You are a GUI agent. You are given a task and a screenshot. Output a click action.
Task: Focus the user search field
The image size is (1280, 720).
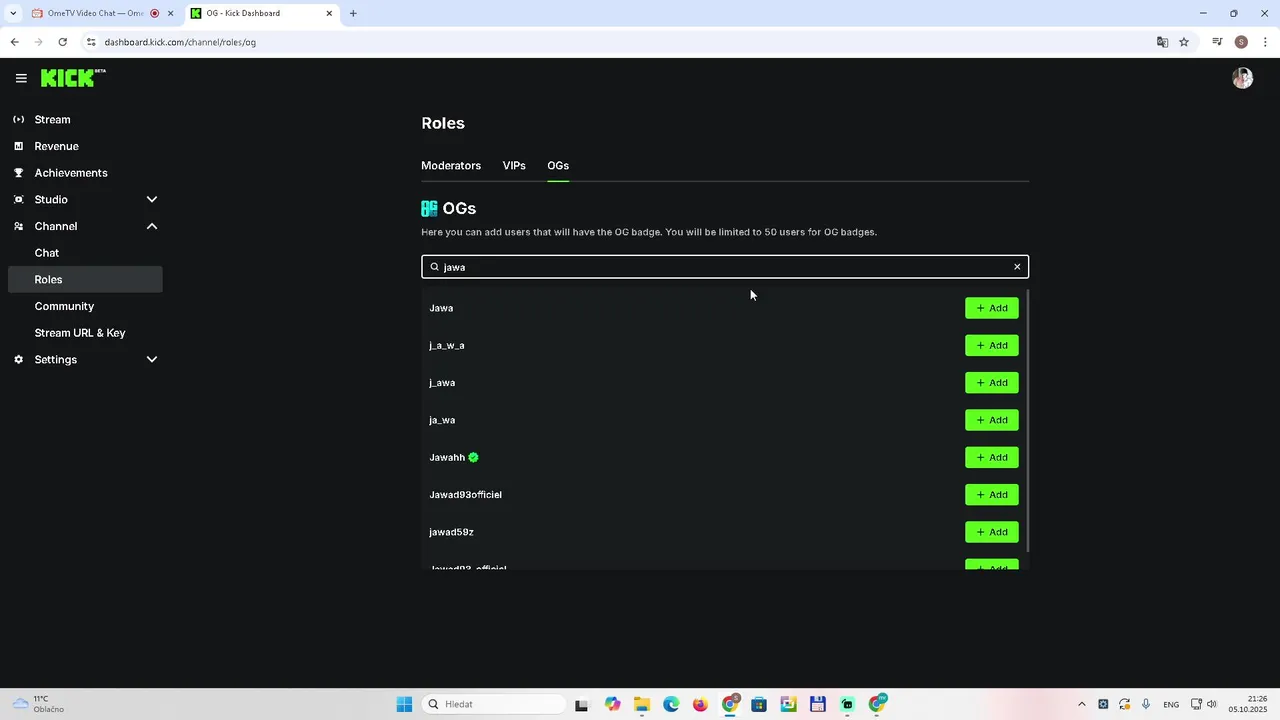pyautogui.click(x=725, y=267)
